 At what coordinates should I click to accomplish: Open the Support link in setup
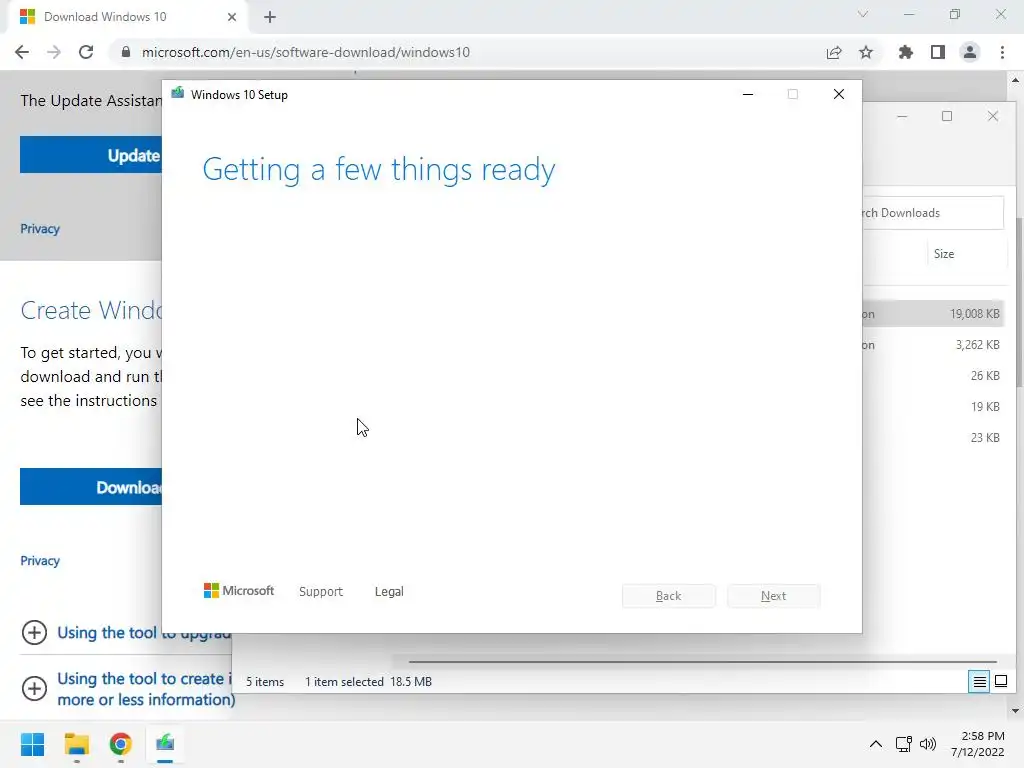tap(321, 592)
